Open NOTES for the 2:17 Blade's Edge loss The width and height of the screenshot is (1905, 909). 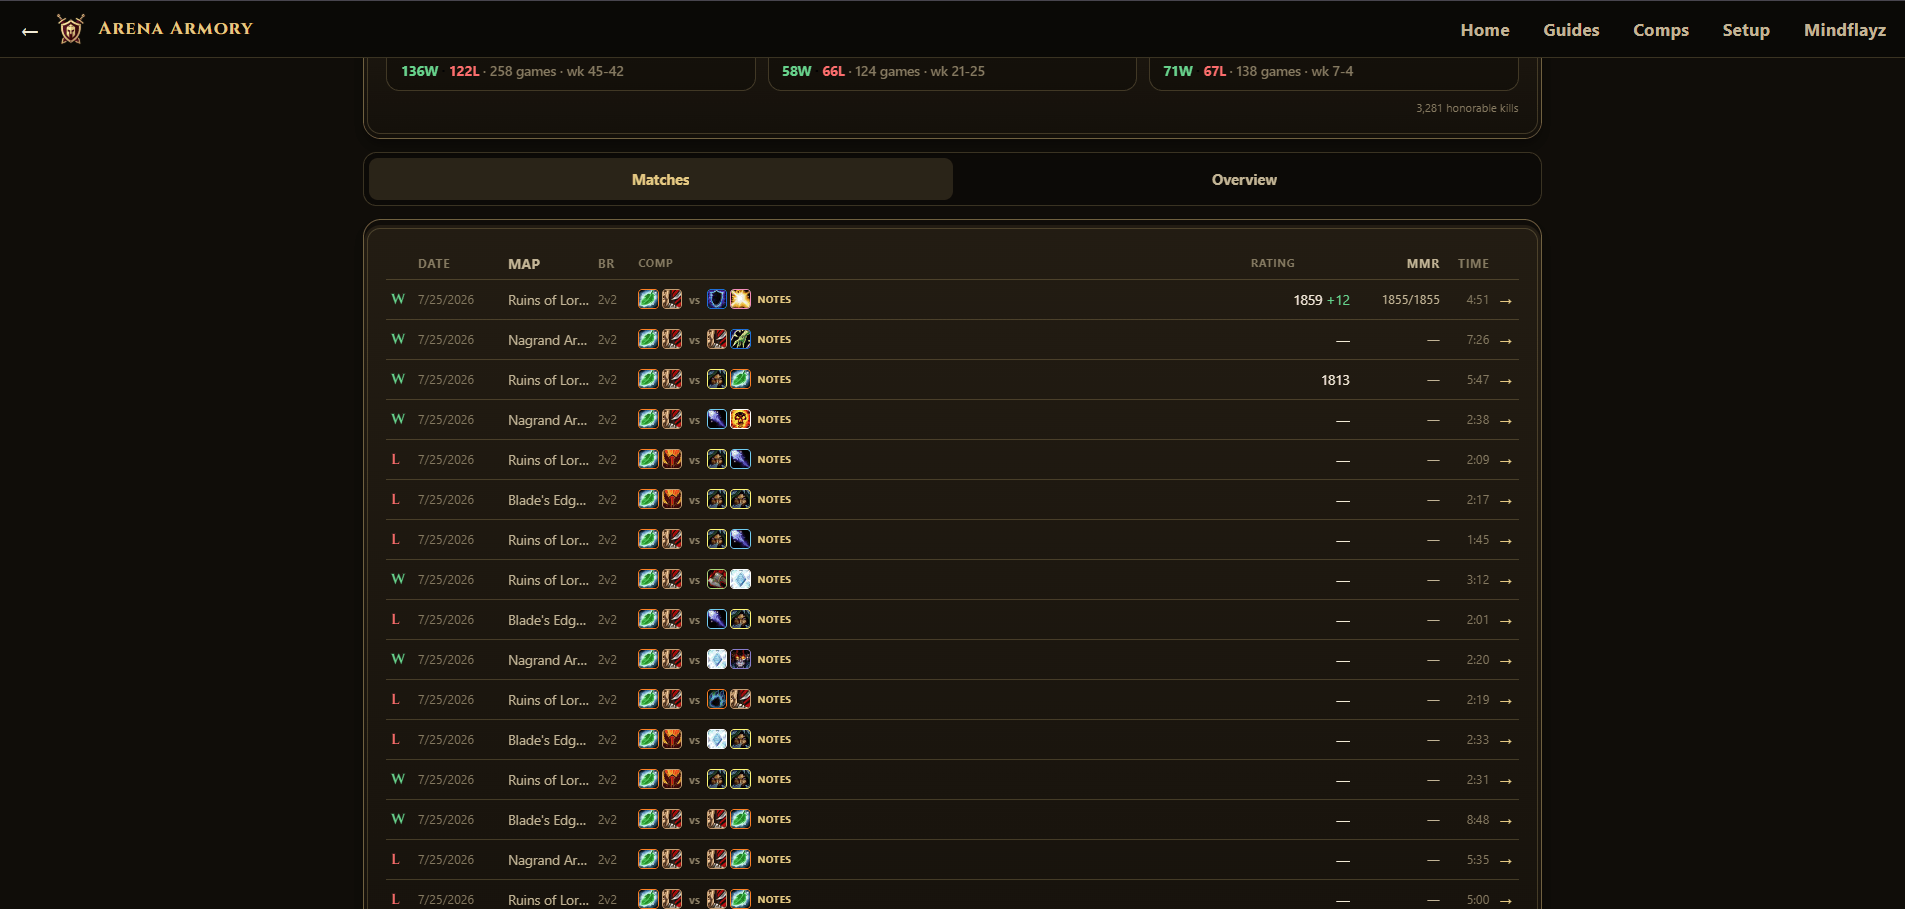[774, 500]
